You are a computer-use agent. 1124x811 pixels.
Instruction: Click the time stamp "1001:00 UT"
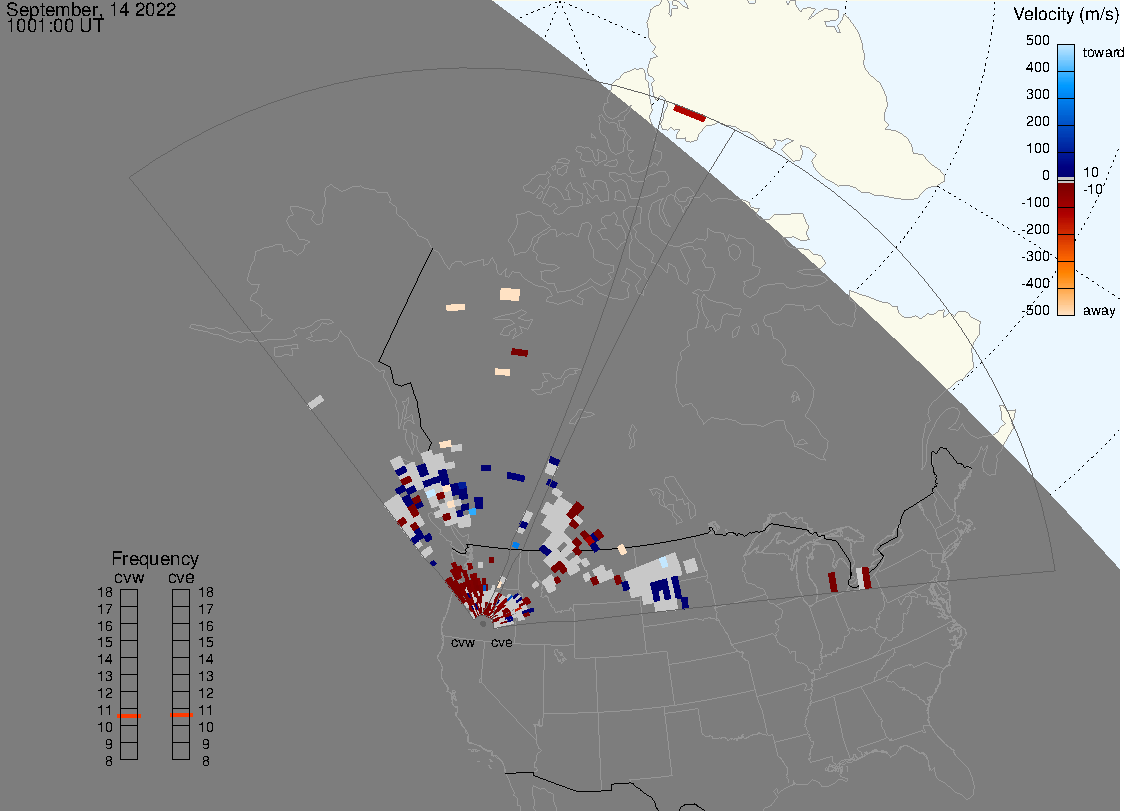[55, 26]
